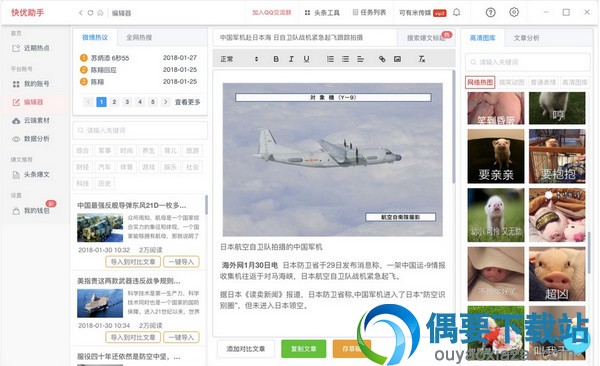Go back with the left arrow icon
600x366 pixels.
(80, 13)
